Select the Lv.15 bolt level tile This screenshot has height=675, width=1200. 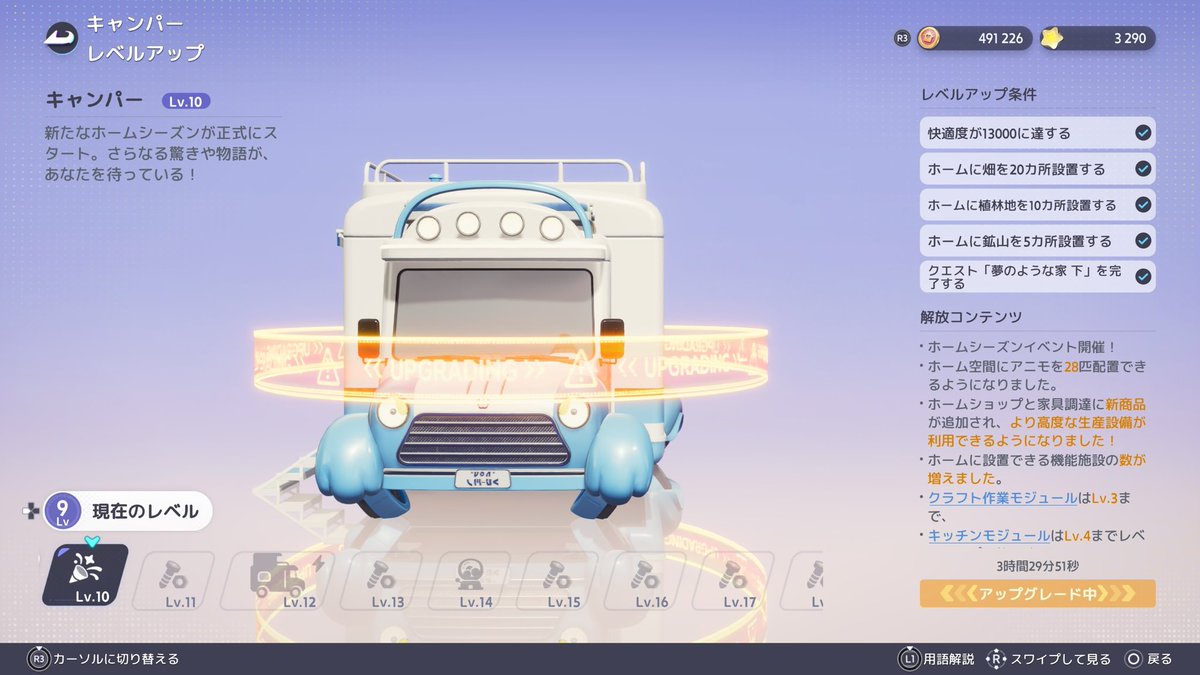point(557,580)
